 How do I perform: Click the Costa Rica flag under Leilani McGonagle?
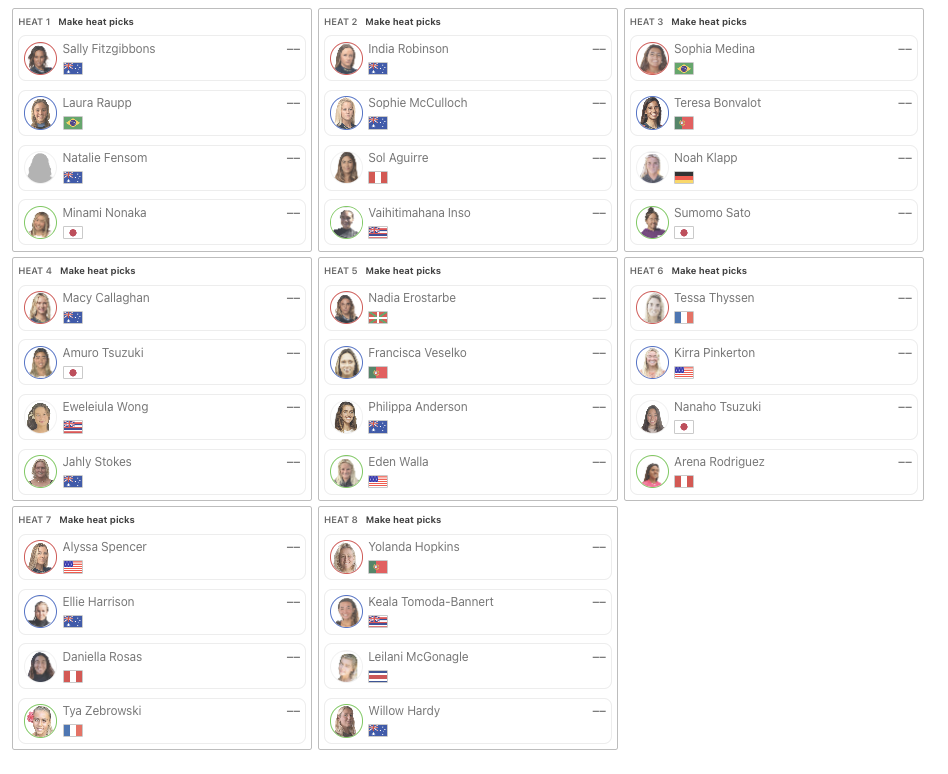(378, 676)
